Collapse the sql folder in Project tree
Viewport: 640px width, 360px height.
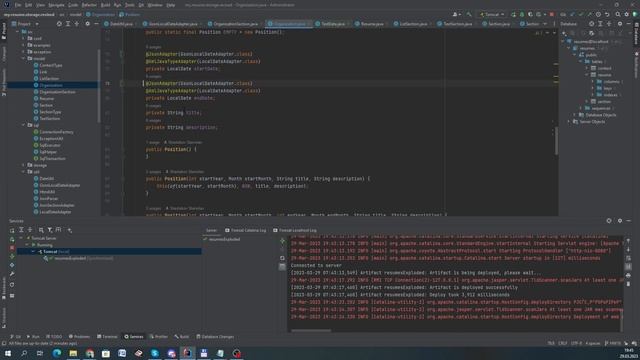(23, 125)
